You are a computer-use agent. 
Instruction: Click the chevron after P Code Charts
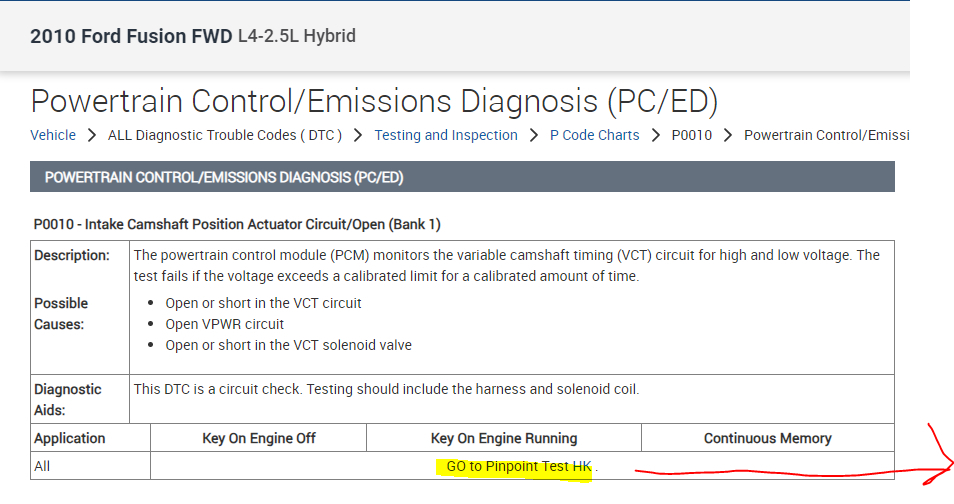click(656, 135)
